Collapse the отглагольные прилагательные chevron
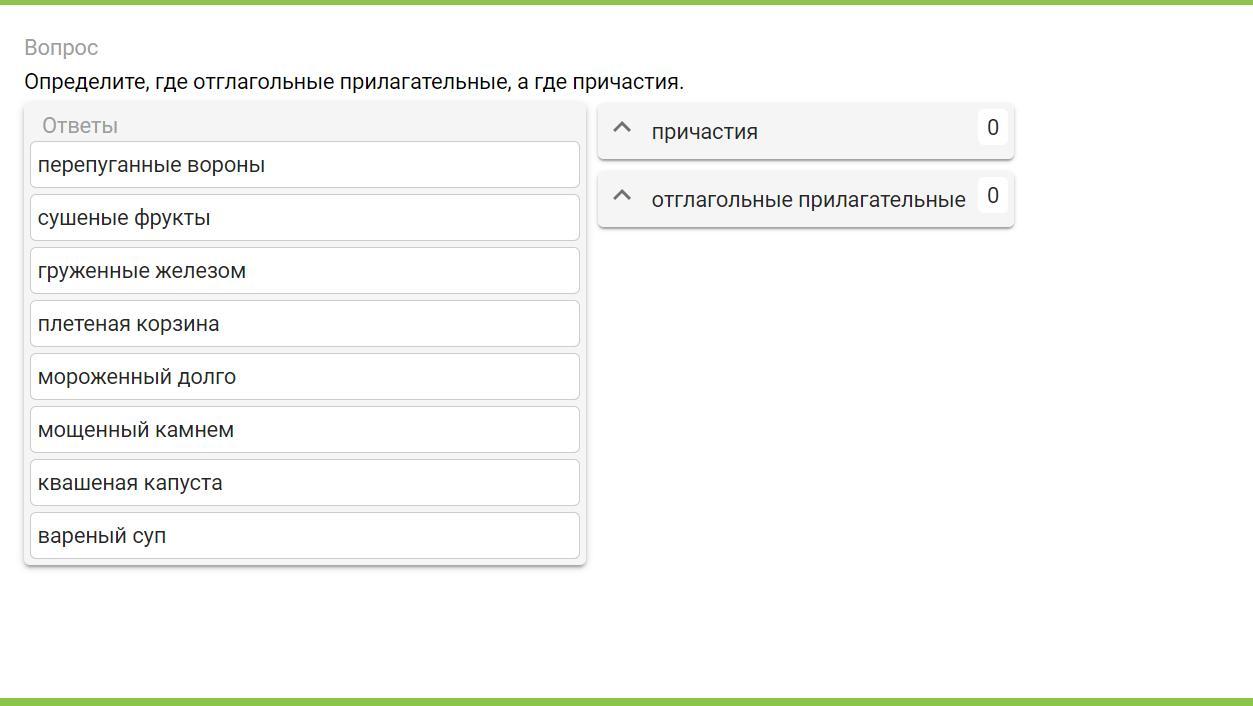The height and width of the screenshot is (706, 1253). [622, 196]
